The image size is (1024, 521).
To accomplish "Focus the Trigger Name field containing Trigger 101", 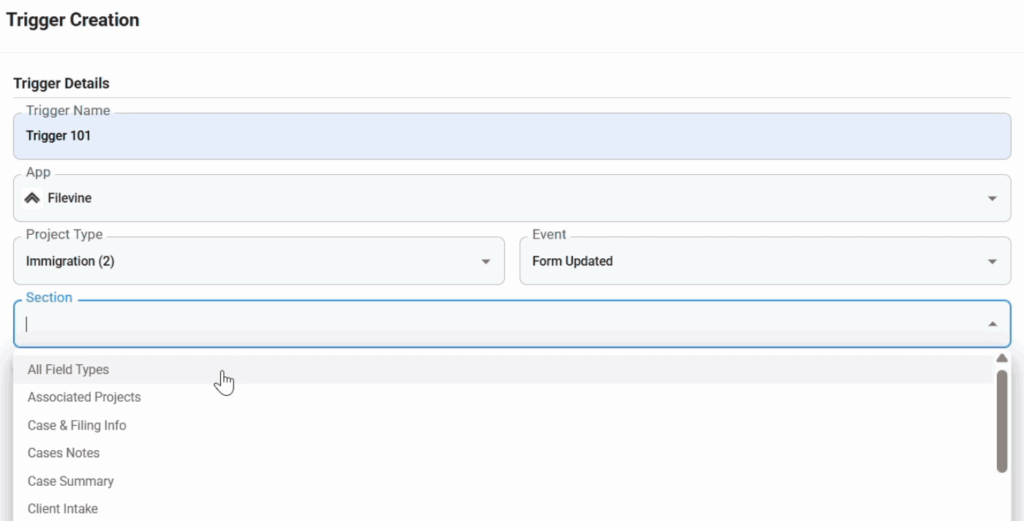I will tap(512, 136).
